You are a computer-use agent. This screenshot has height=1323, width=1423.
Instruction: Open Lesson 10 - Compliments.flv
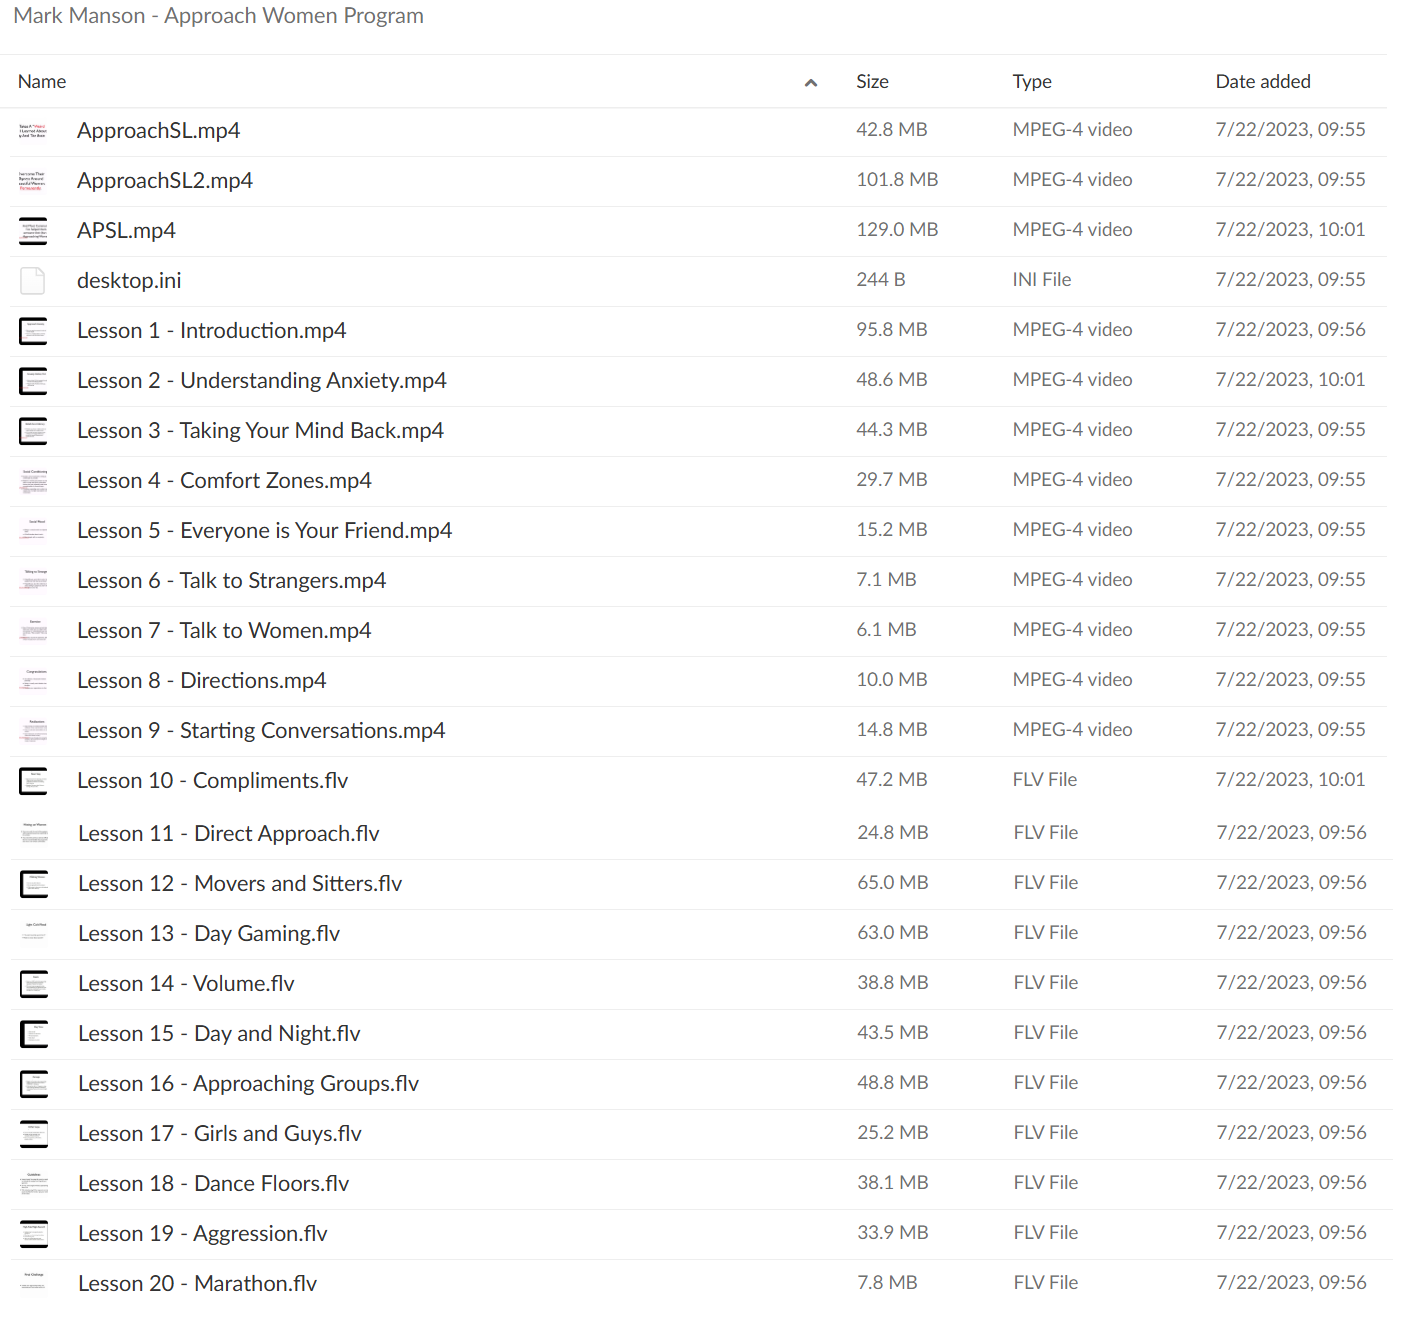[x=213, y=781]
